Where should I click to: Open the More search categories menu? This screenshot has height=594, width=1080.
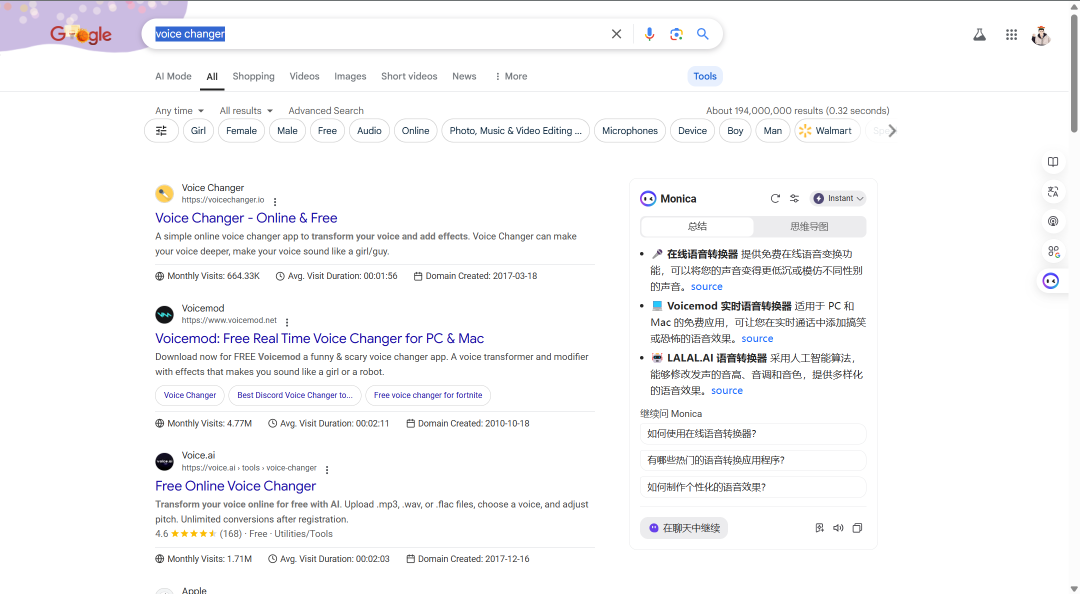pos(511,76)
